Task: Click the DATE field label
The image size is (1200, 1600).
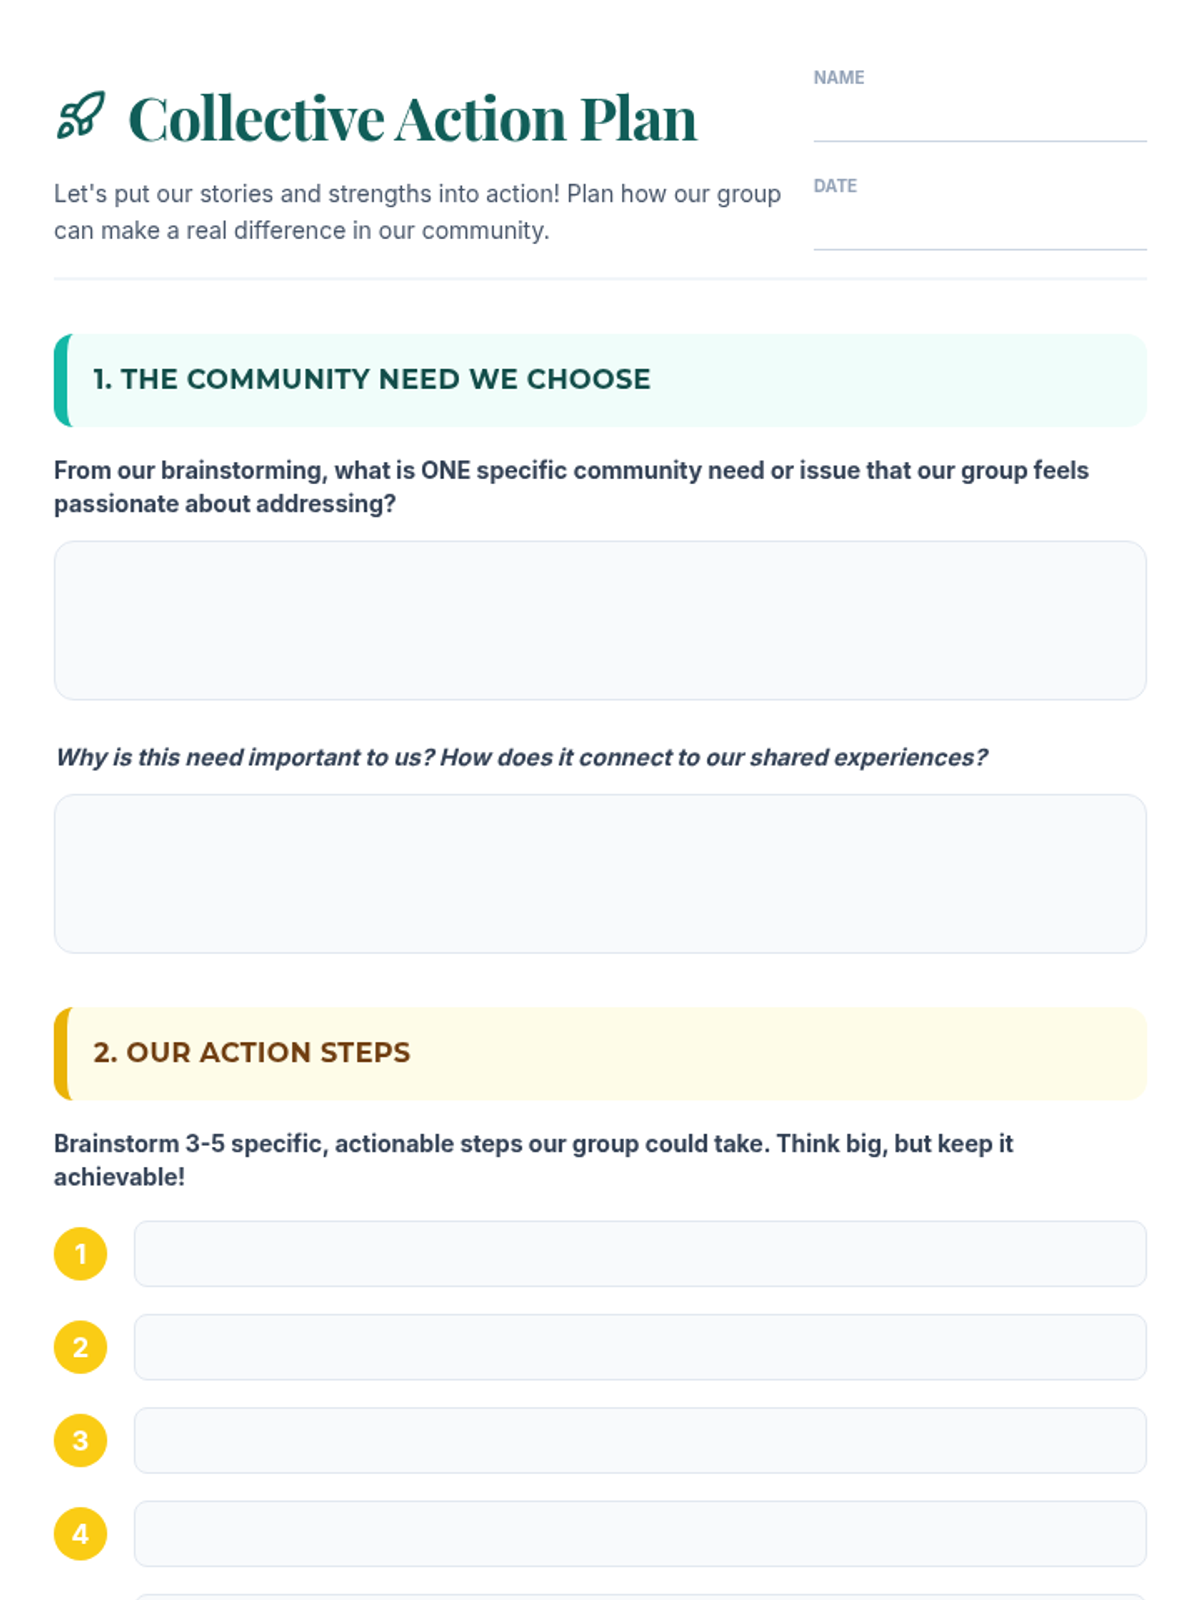Action: point(835,186)
